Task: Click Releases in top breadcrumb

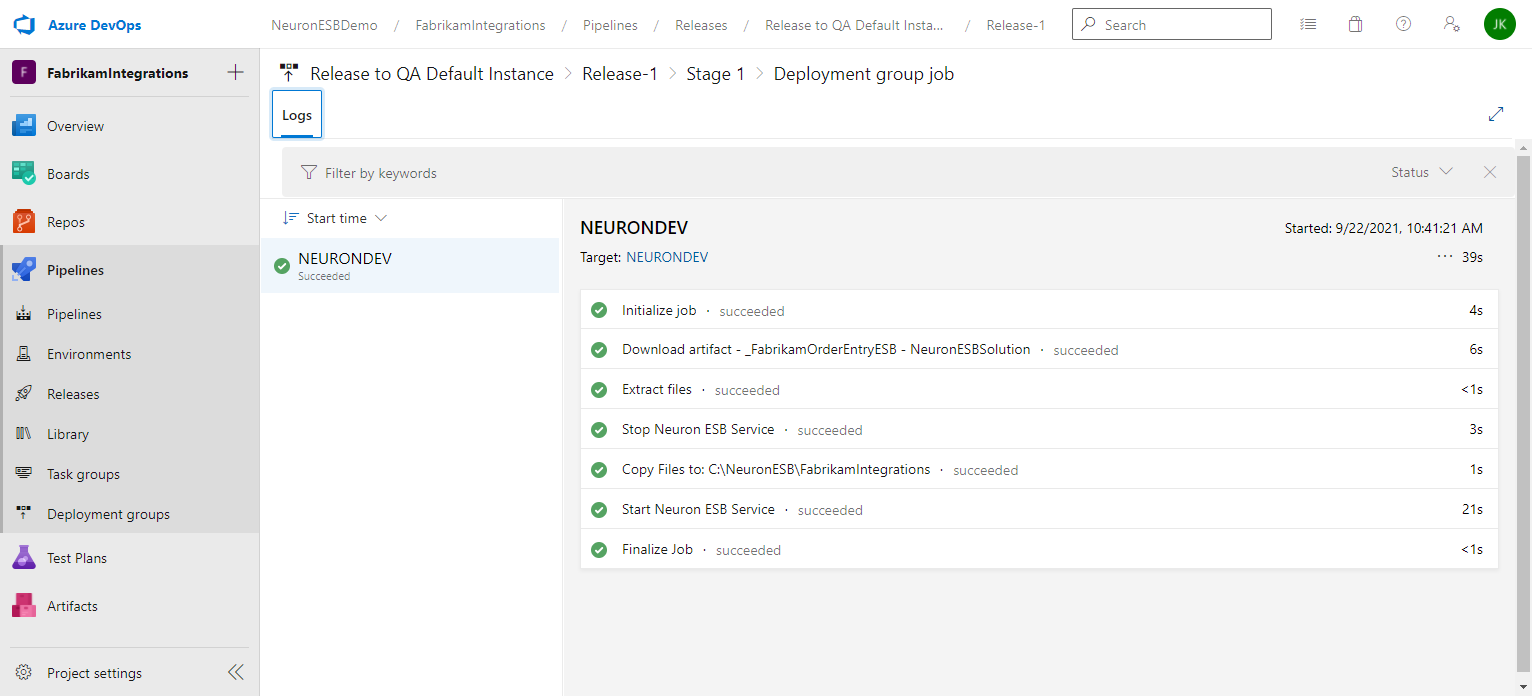Action: [x=701, y=25]
